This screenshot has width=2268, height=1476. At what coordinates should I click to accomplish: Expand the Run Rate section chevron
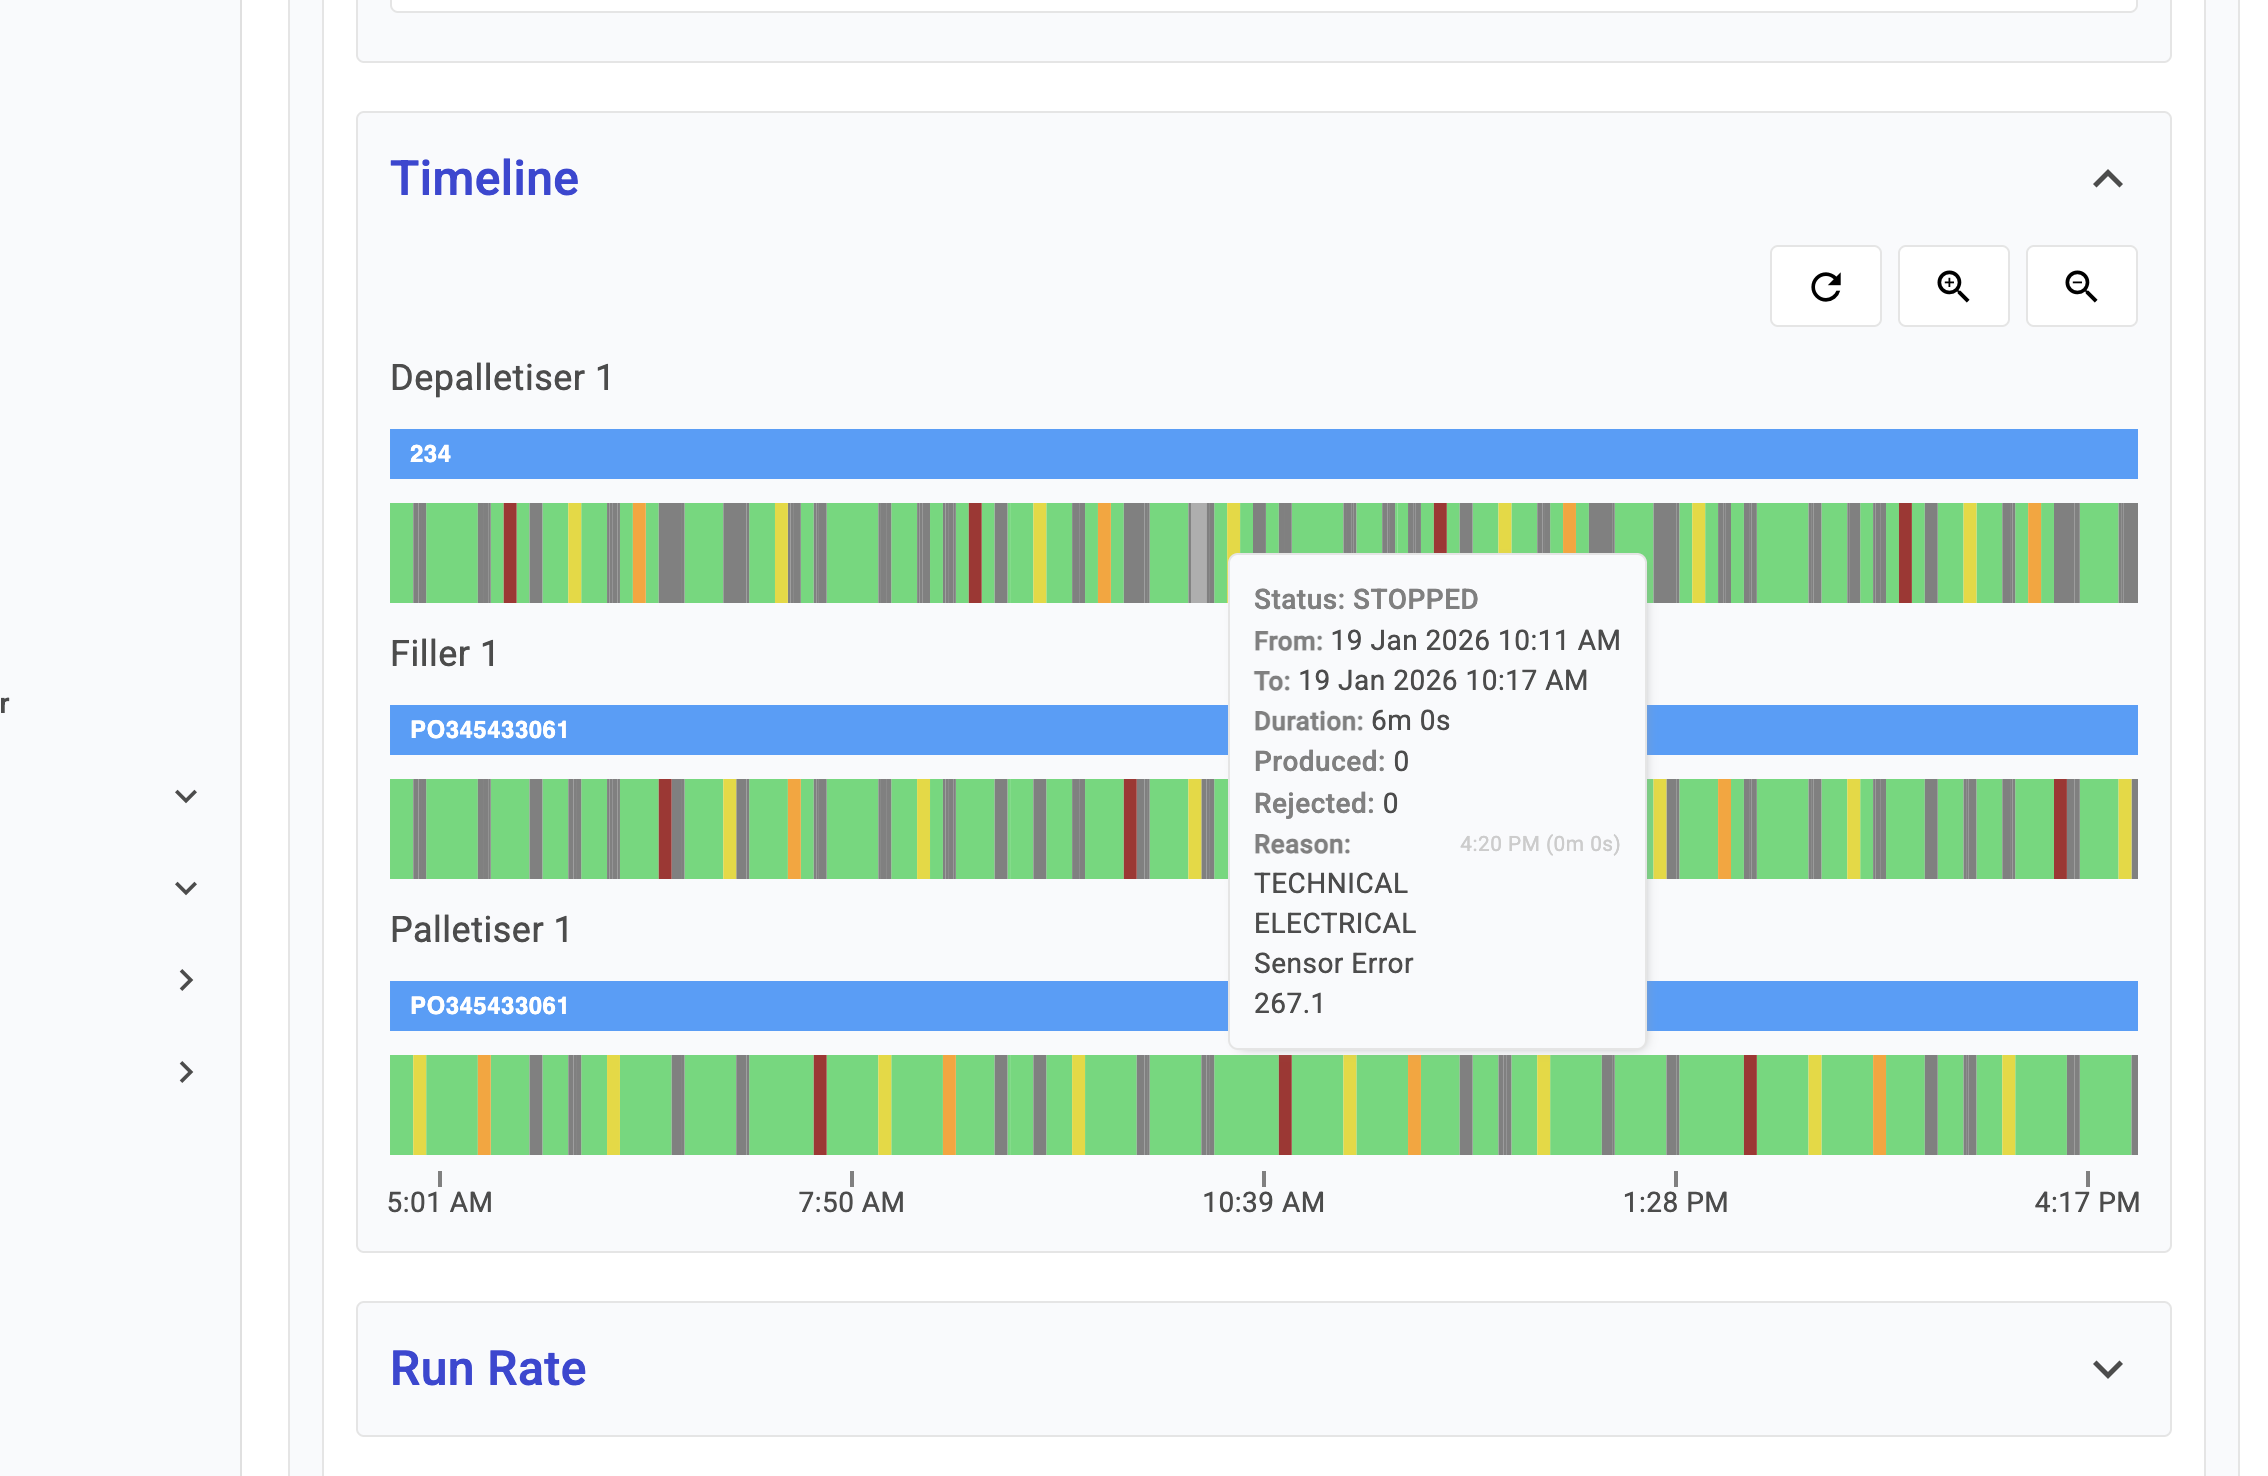click(x=2107, y=1369)
